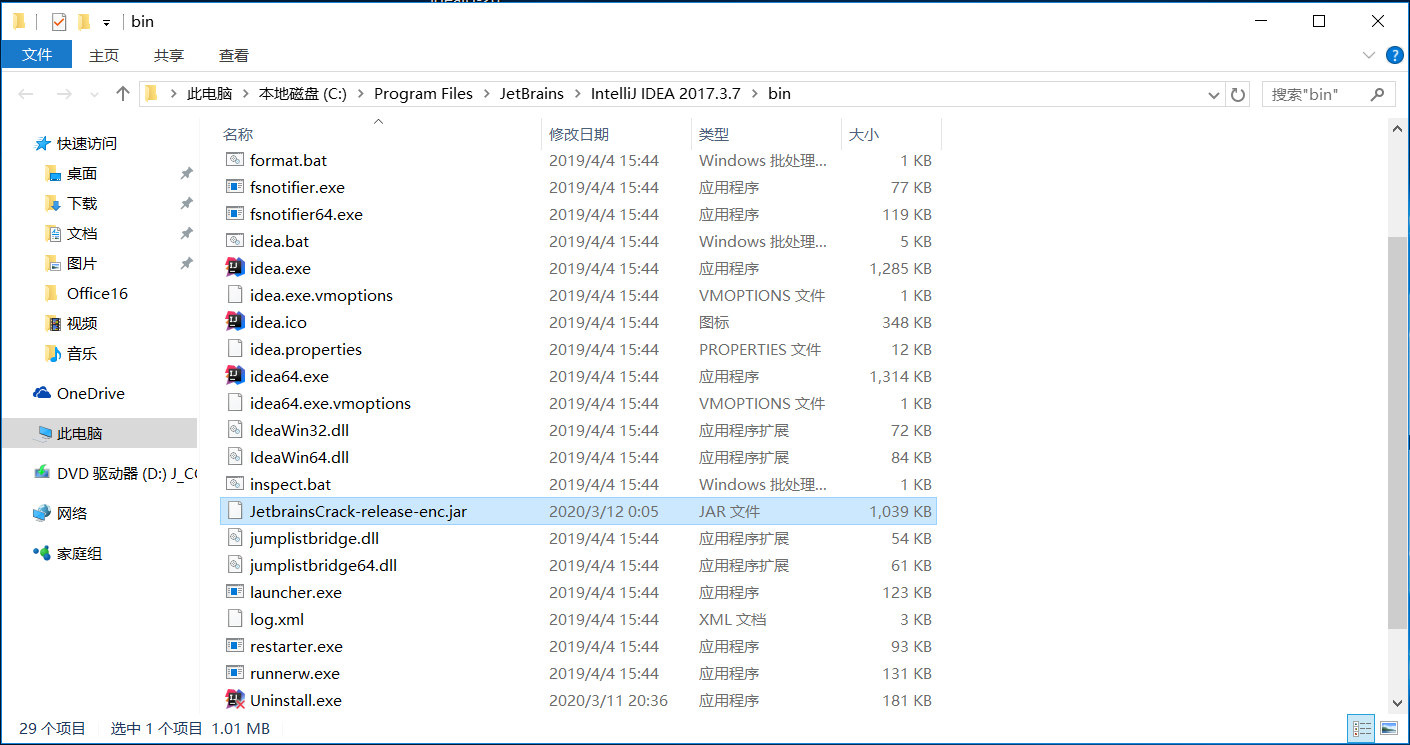Click the idea64.exe IntelliJ icon
This screenshot has height=745, width=1410.
(x=235, y=376)
